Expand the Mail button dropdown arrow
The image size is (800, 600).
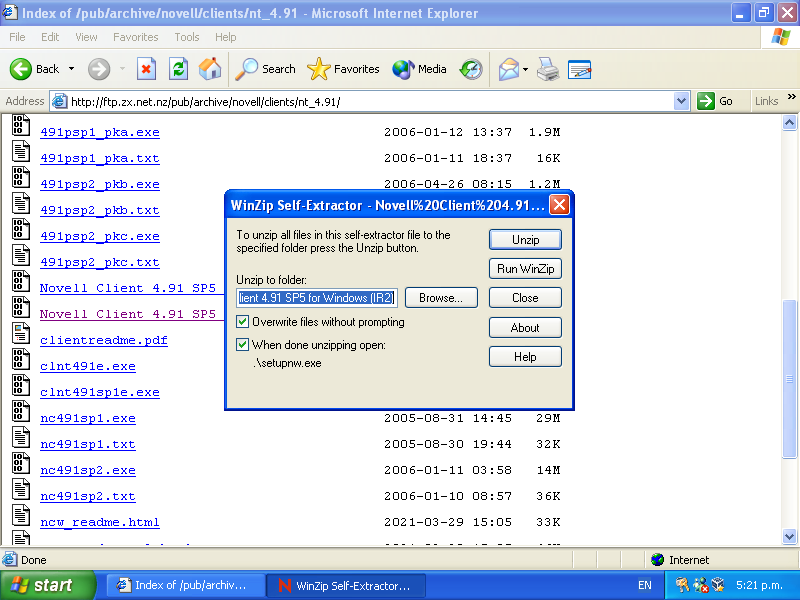(526, 69)
